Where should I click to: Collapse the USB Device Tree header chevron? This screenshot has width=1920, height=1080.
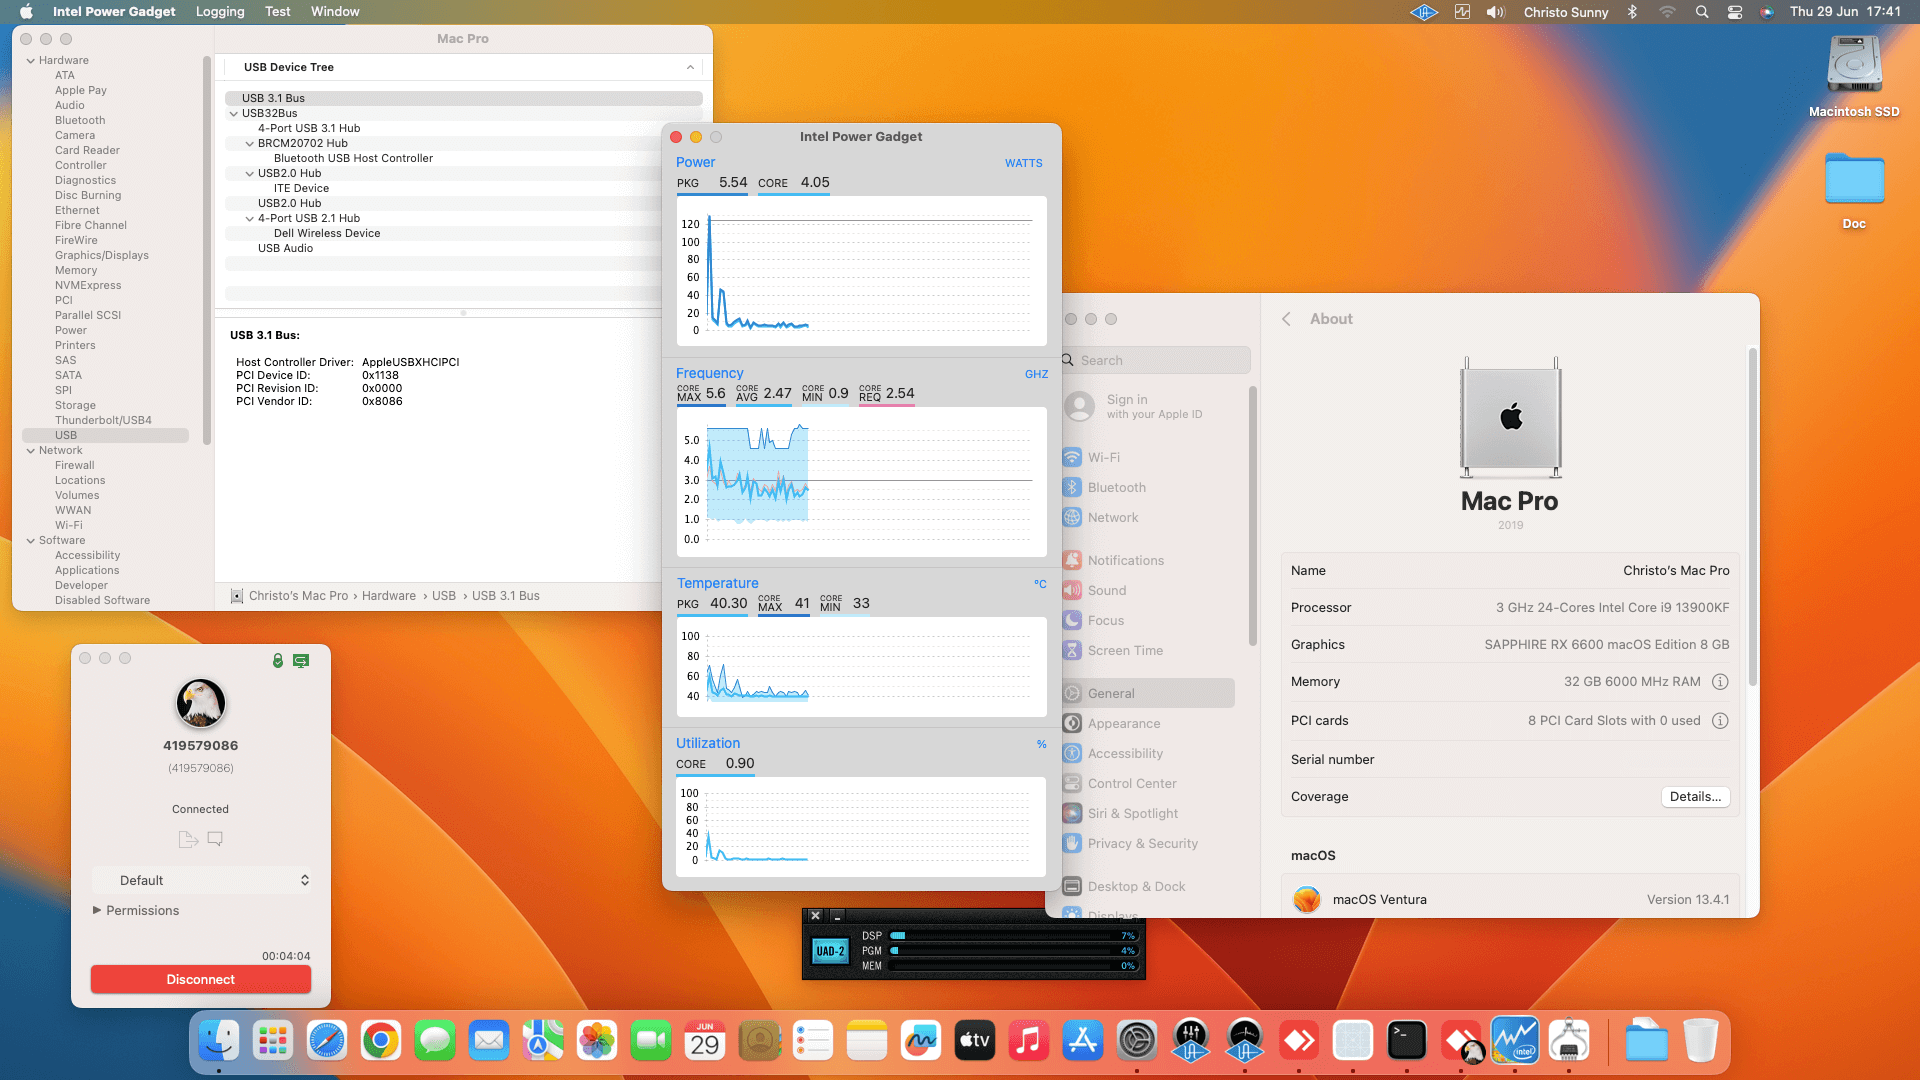coord(690,67)
